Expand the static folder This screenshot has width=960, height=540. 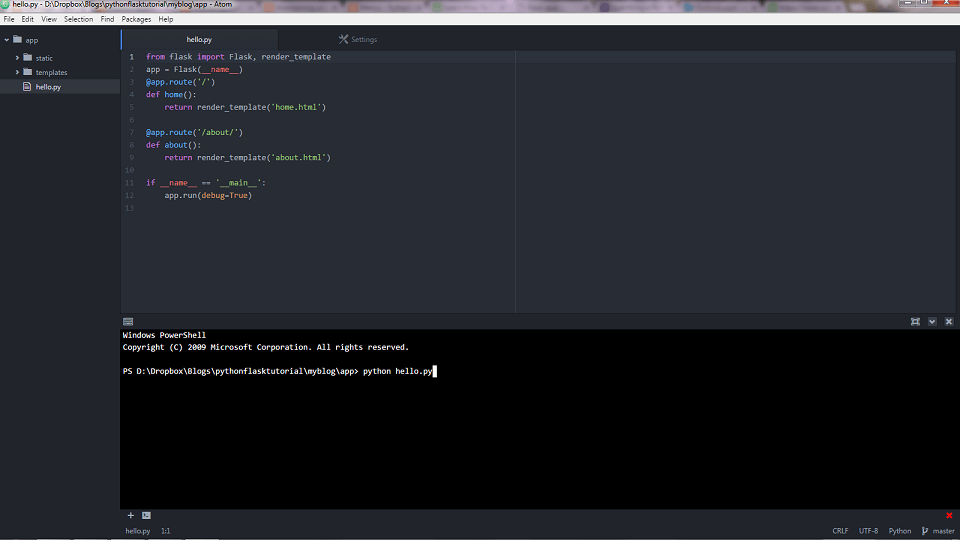(x=17, y=58)
